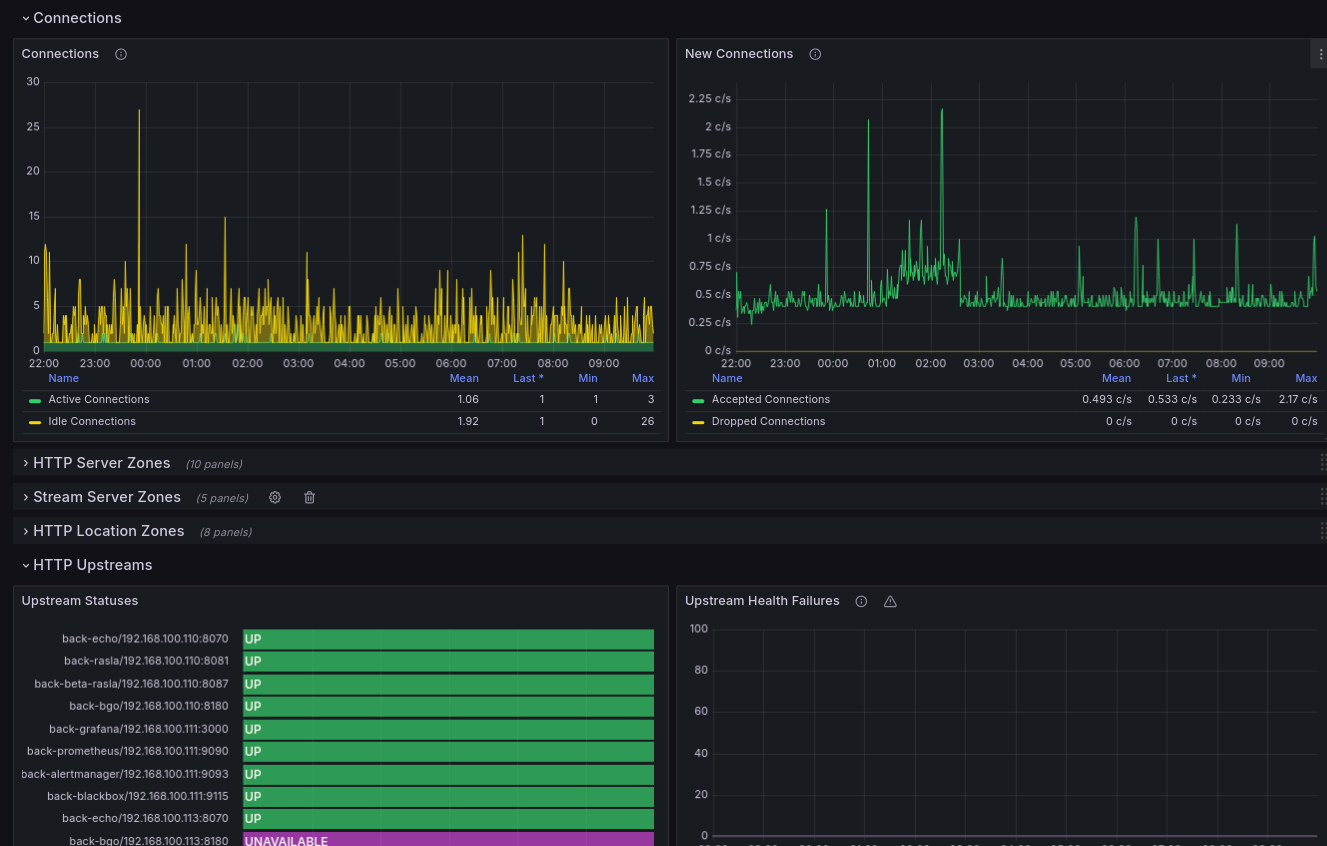This screenshot has width=1327, height=846.
Task: Toggle Accepted Connections series in legend
Action: pyautogui.click(x=770, y=400)
